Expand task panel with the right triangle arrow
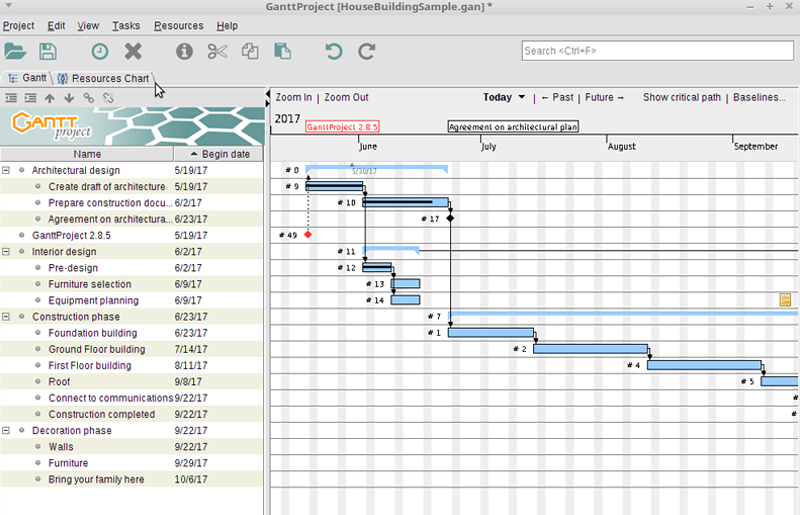The height and width of the screenshot is (515, 800). click(268, 104)
